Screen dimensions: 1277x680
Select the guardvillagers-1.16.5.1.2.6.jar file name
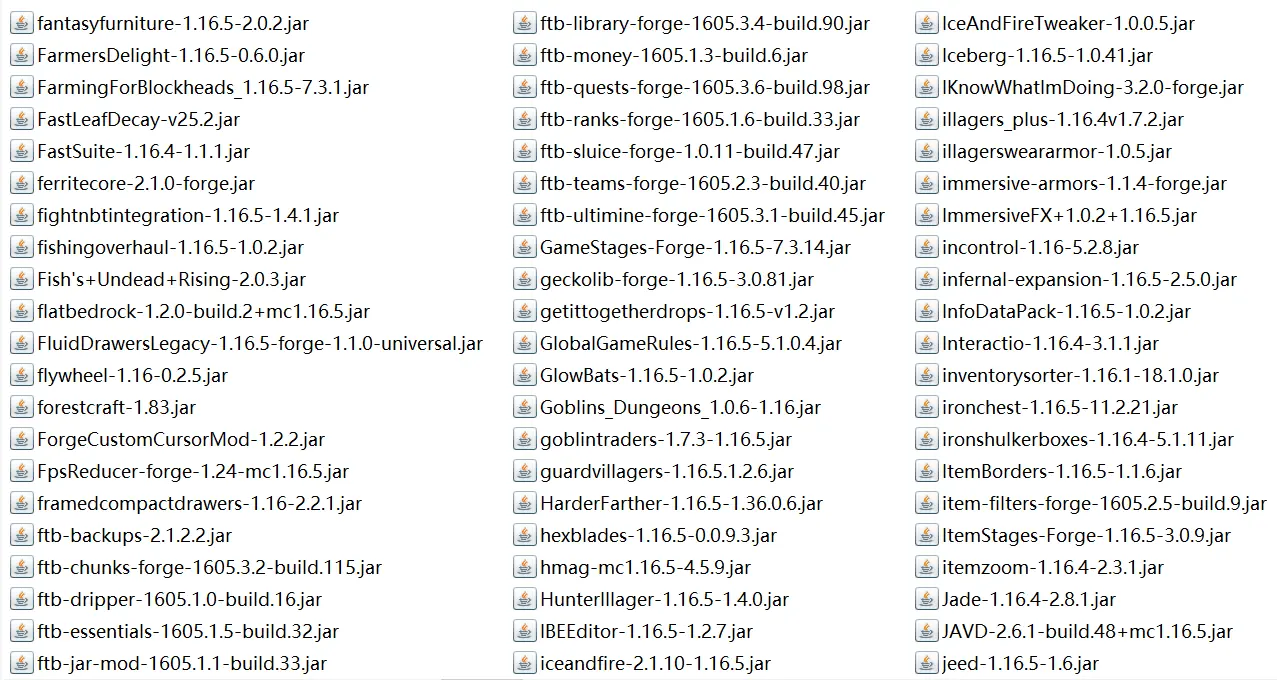[666, 471]
